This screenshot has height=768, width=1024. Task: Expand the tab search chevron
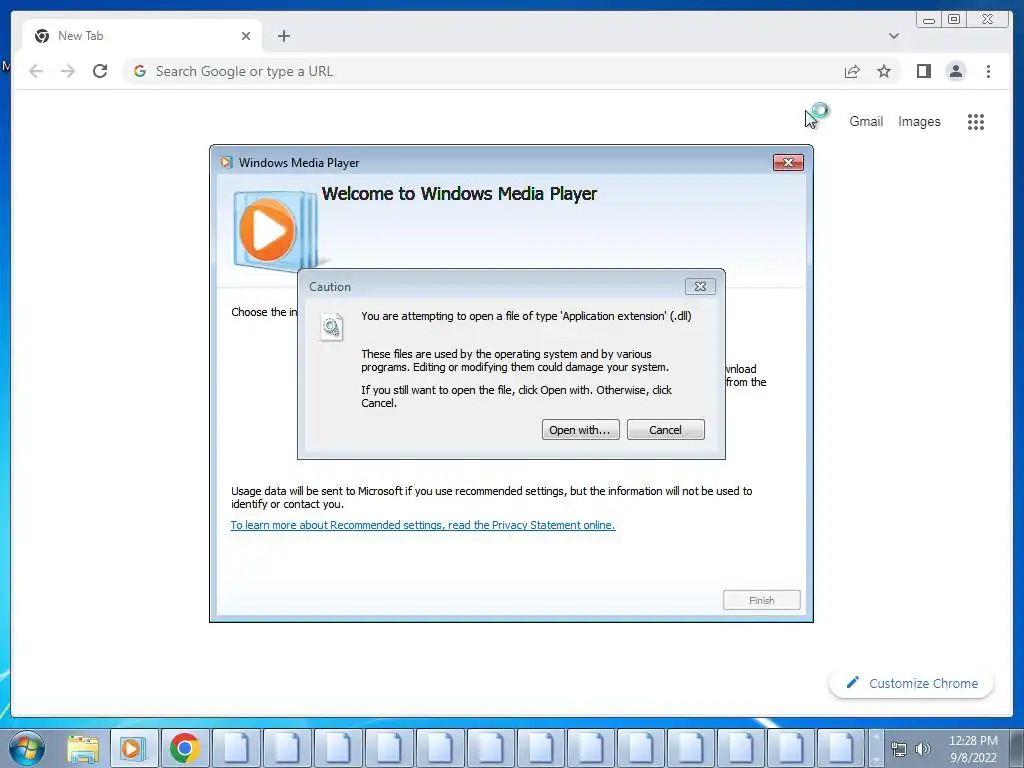pos(893,36)
